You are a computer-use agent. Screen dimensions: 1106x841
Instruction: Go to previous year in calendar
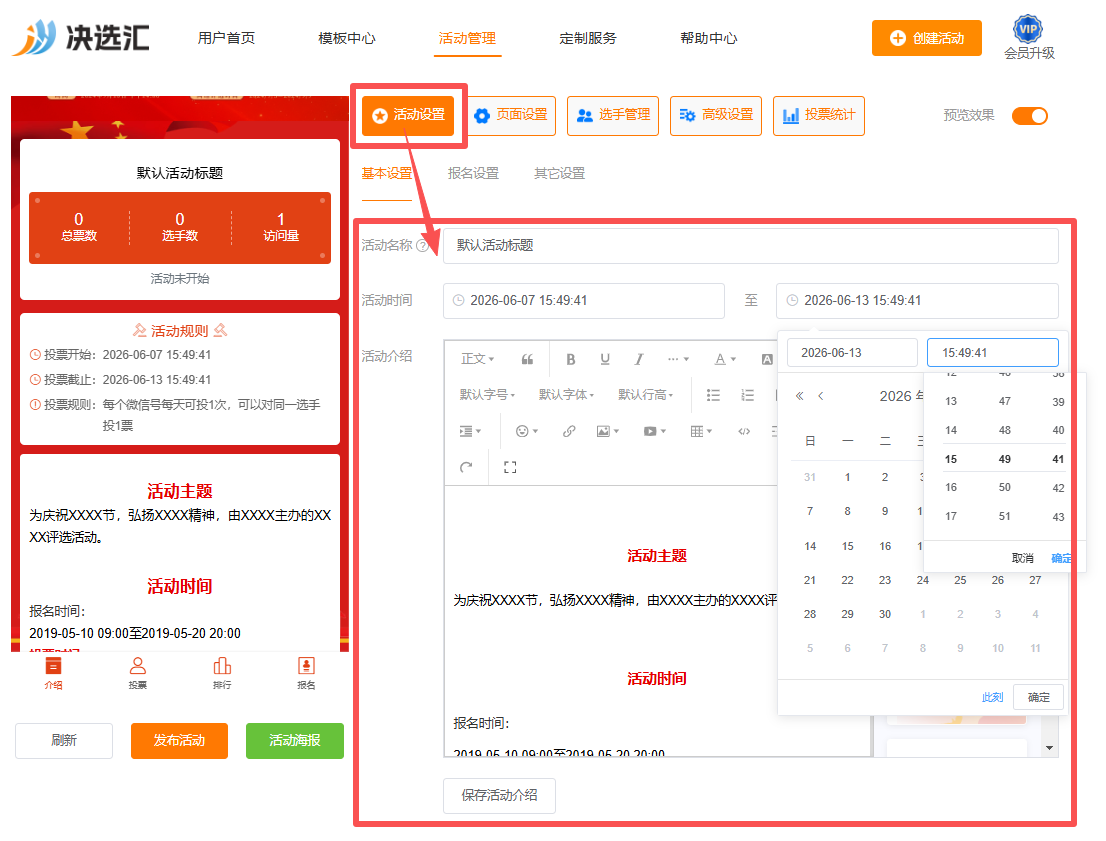[799, 396]
